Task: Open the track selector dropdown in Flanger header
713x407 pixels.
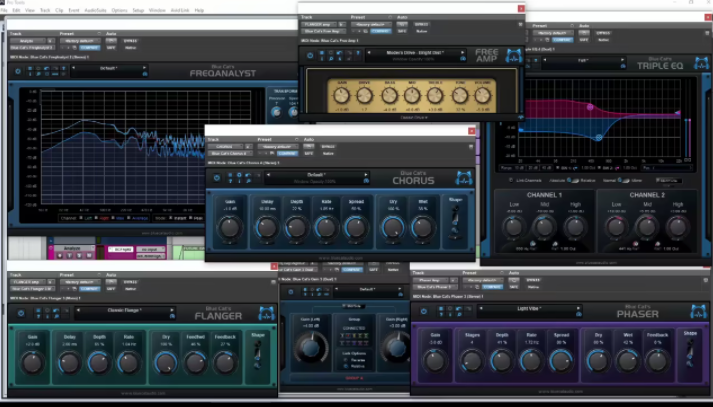Action: pos(28,282)
